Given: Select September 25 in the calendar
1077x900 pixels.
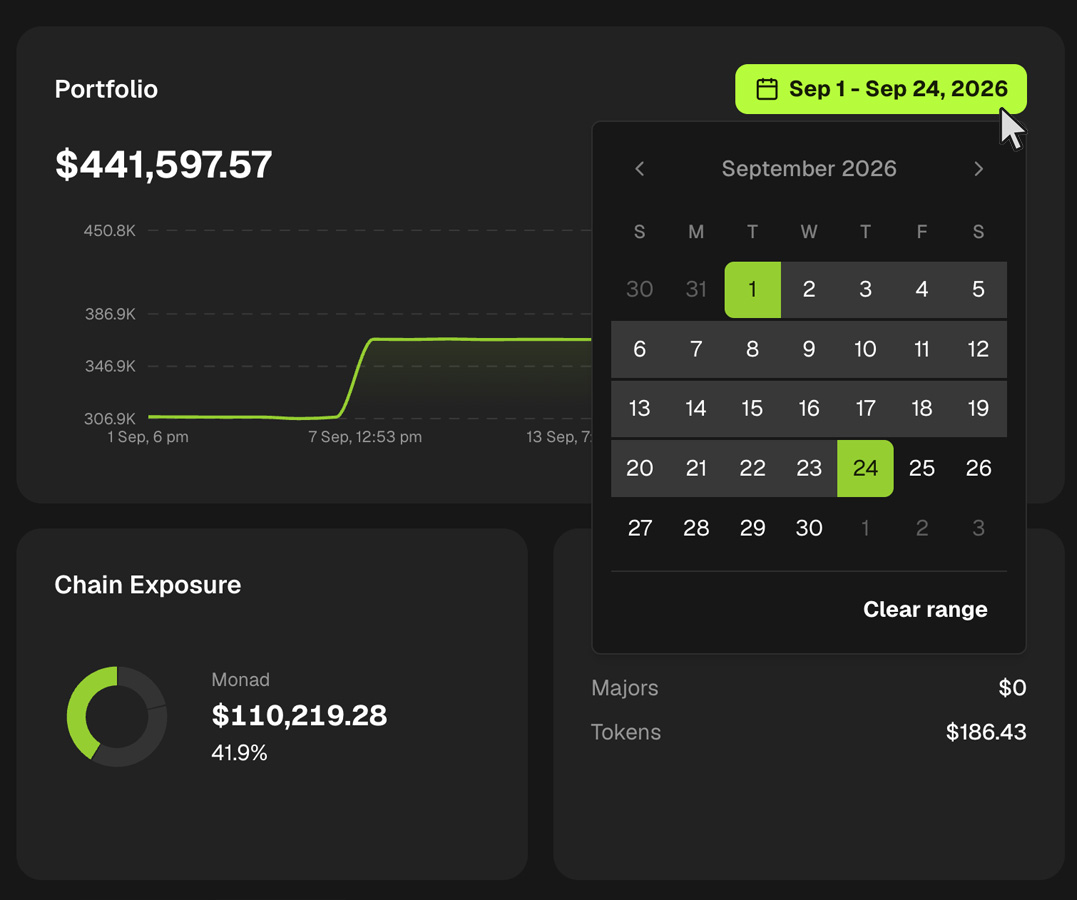Looking at the screenshot, I should [922, 469].
